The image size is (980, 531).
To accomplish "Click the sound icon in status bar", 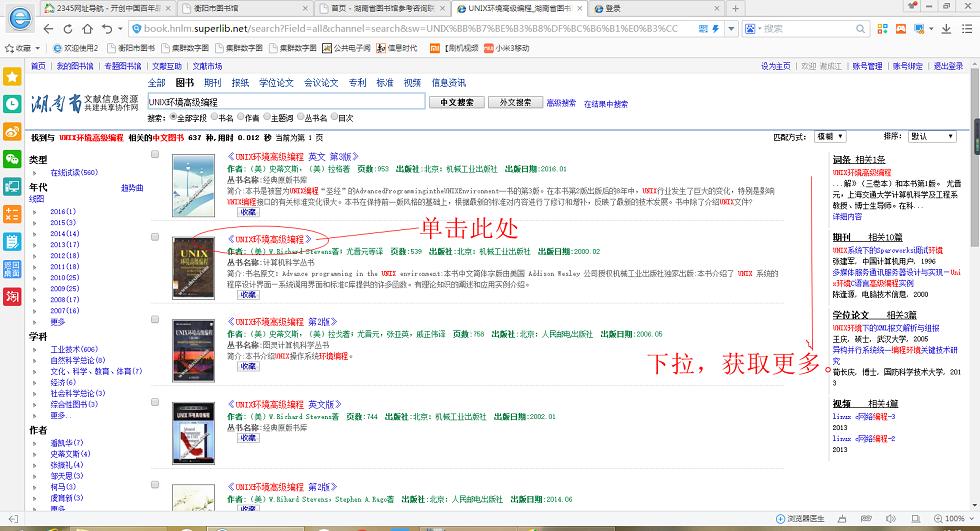I will pos(891,519).
